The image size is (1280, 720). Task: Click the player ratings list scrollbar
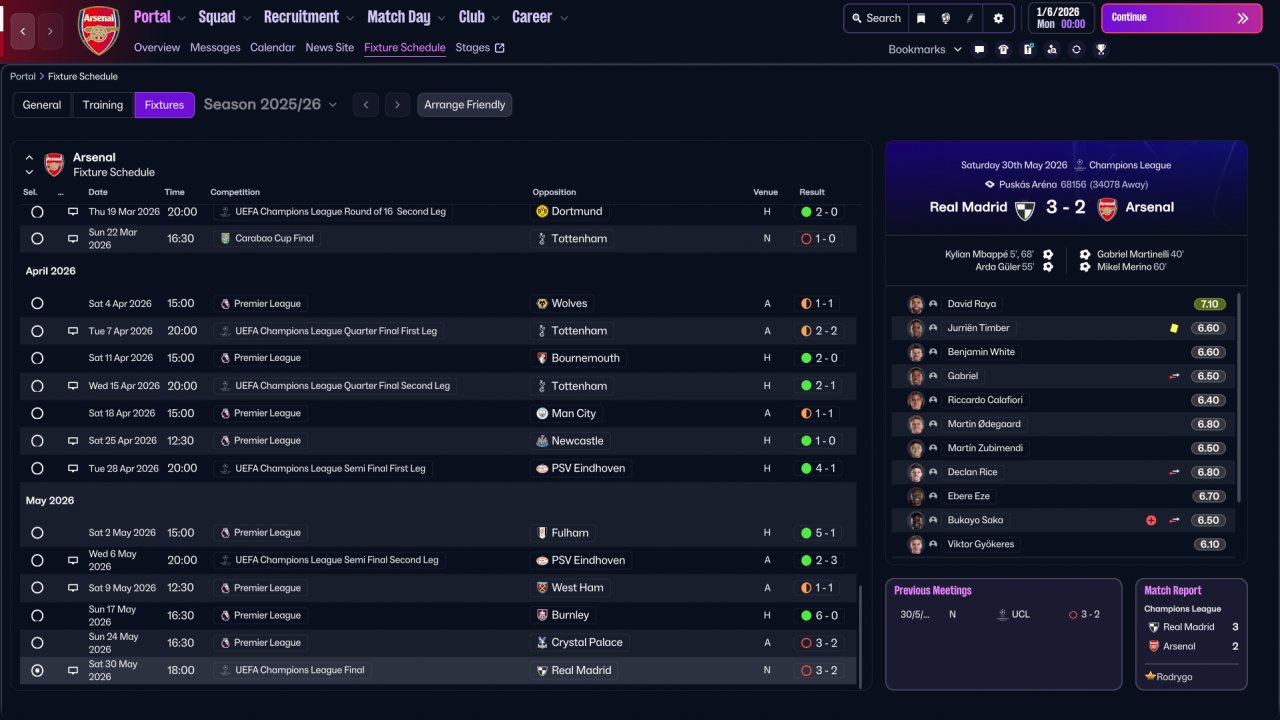point(1240,397)
